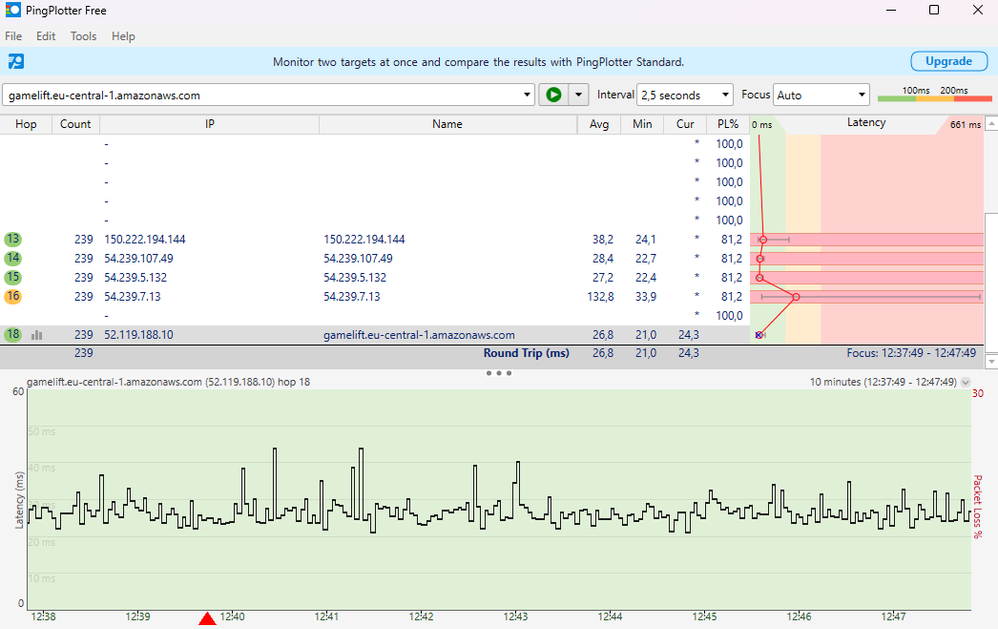Click the hop 13 green circle icon
This screenshot has width=998, height=629.
click(x=13, y=240)
